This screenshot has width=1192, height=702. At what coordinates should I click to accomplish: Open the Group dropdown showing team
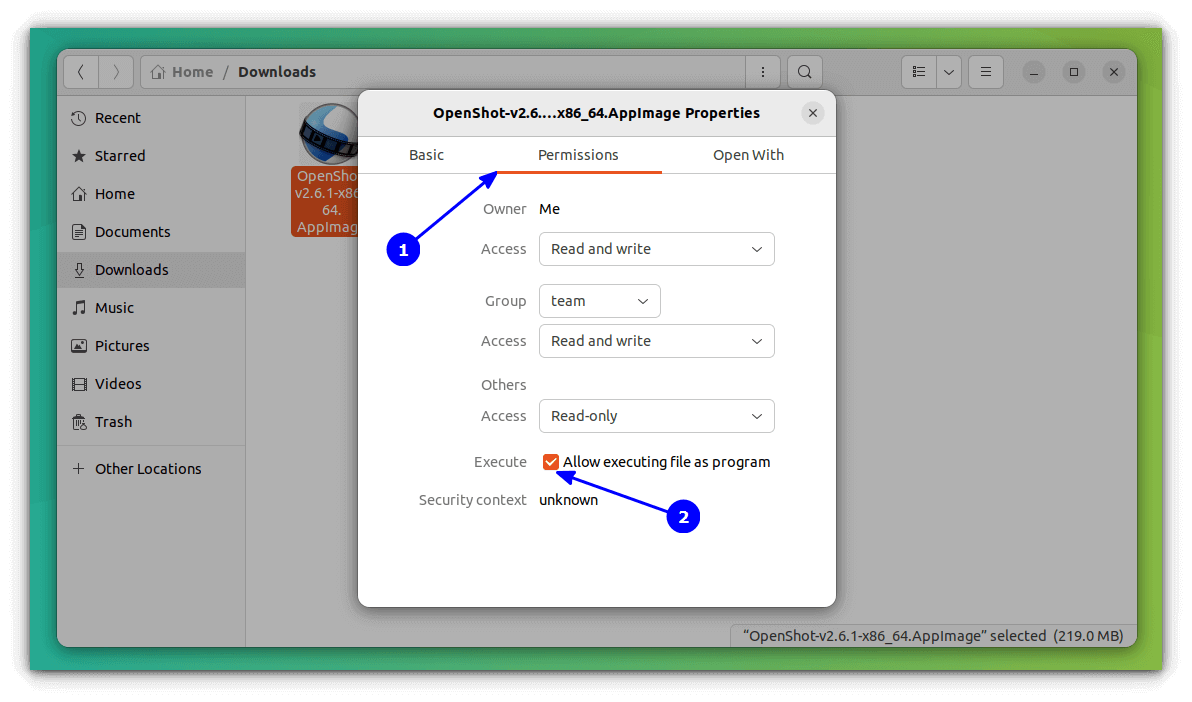(x=599, y=301)
